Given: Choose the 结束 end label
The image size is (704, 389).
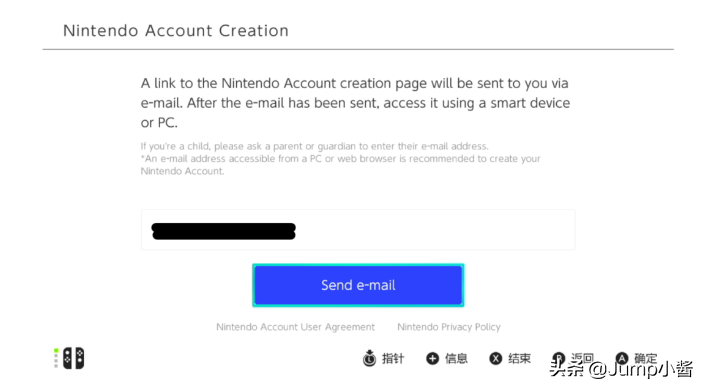Looking at the screenshot, I should point(519,358).
